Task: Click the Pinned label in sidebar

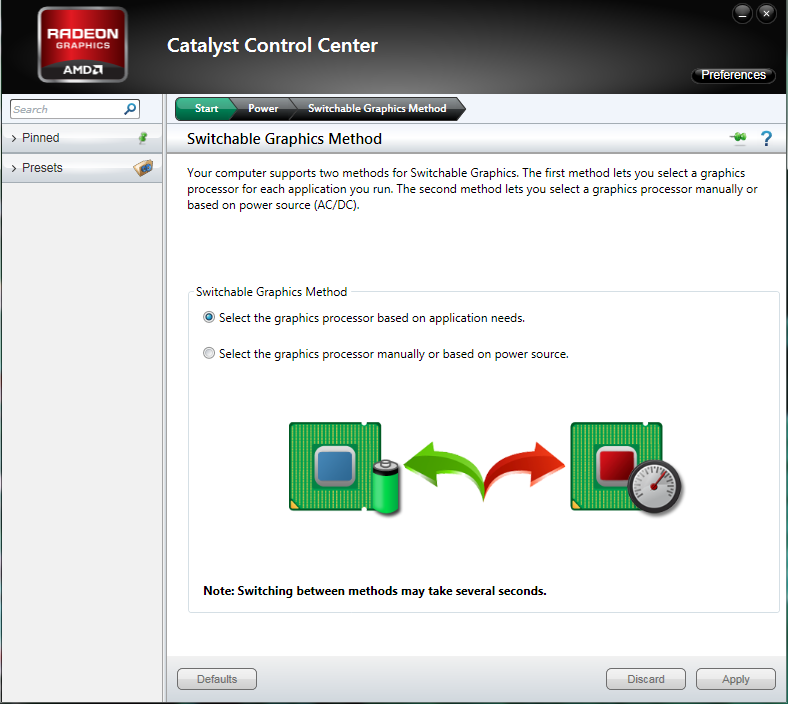Action: point(41,138)
